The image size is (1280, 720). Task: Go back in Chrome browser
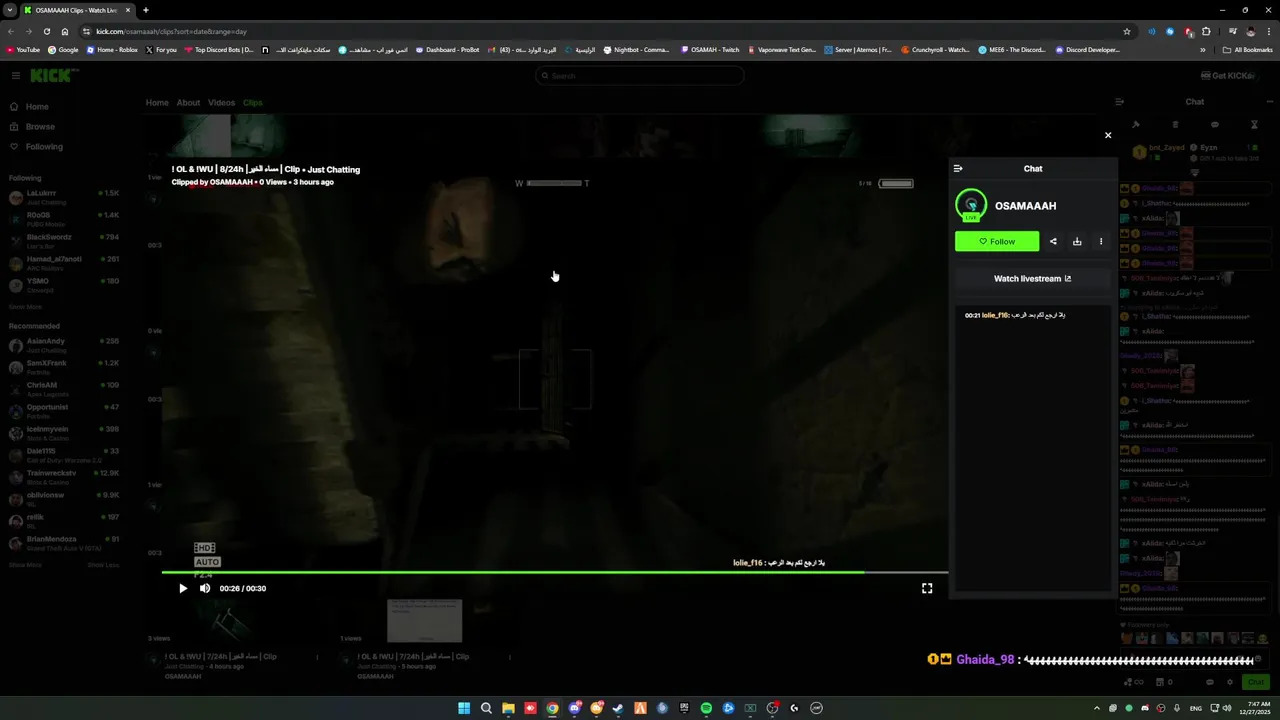point(11,31)
